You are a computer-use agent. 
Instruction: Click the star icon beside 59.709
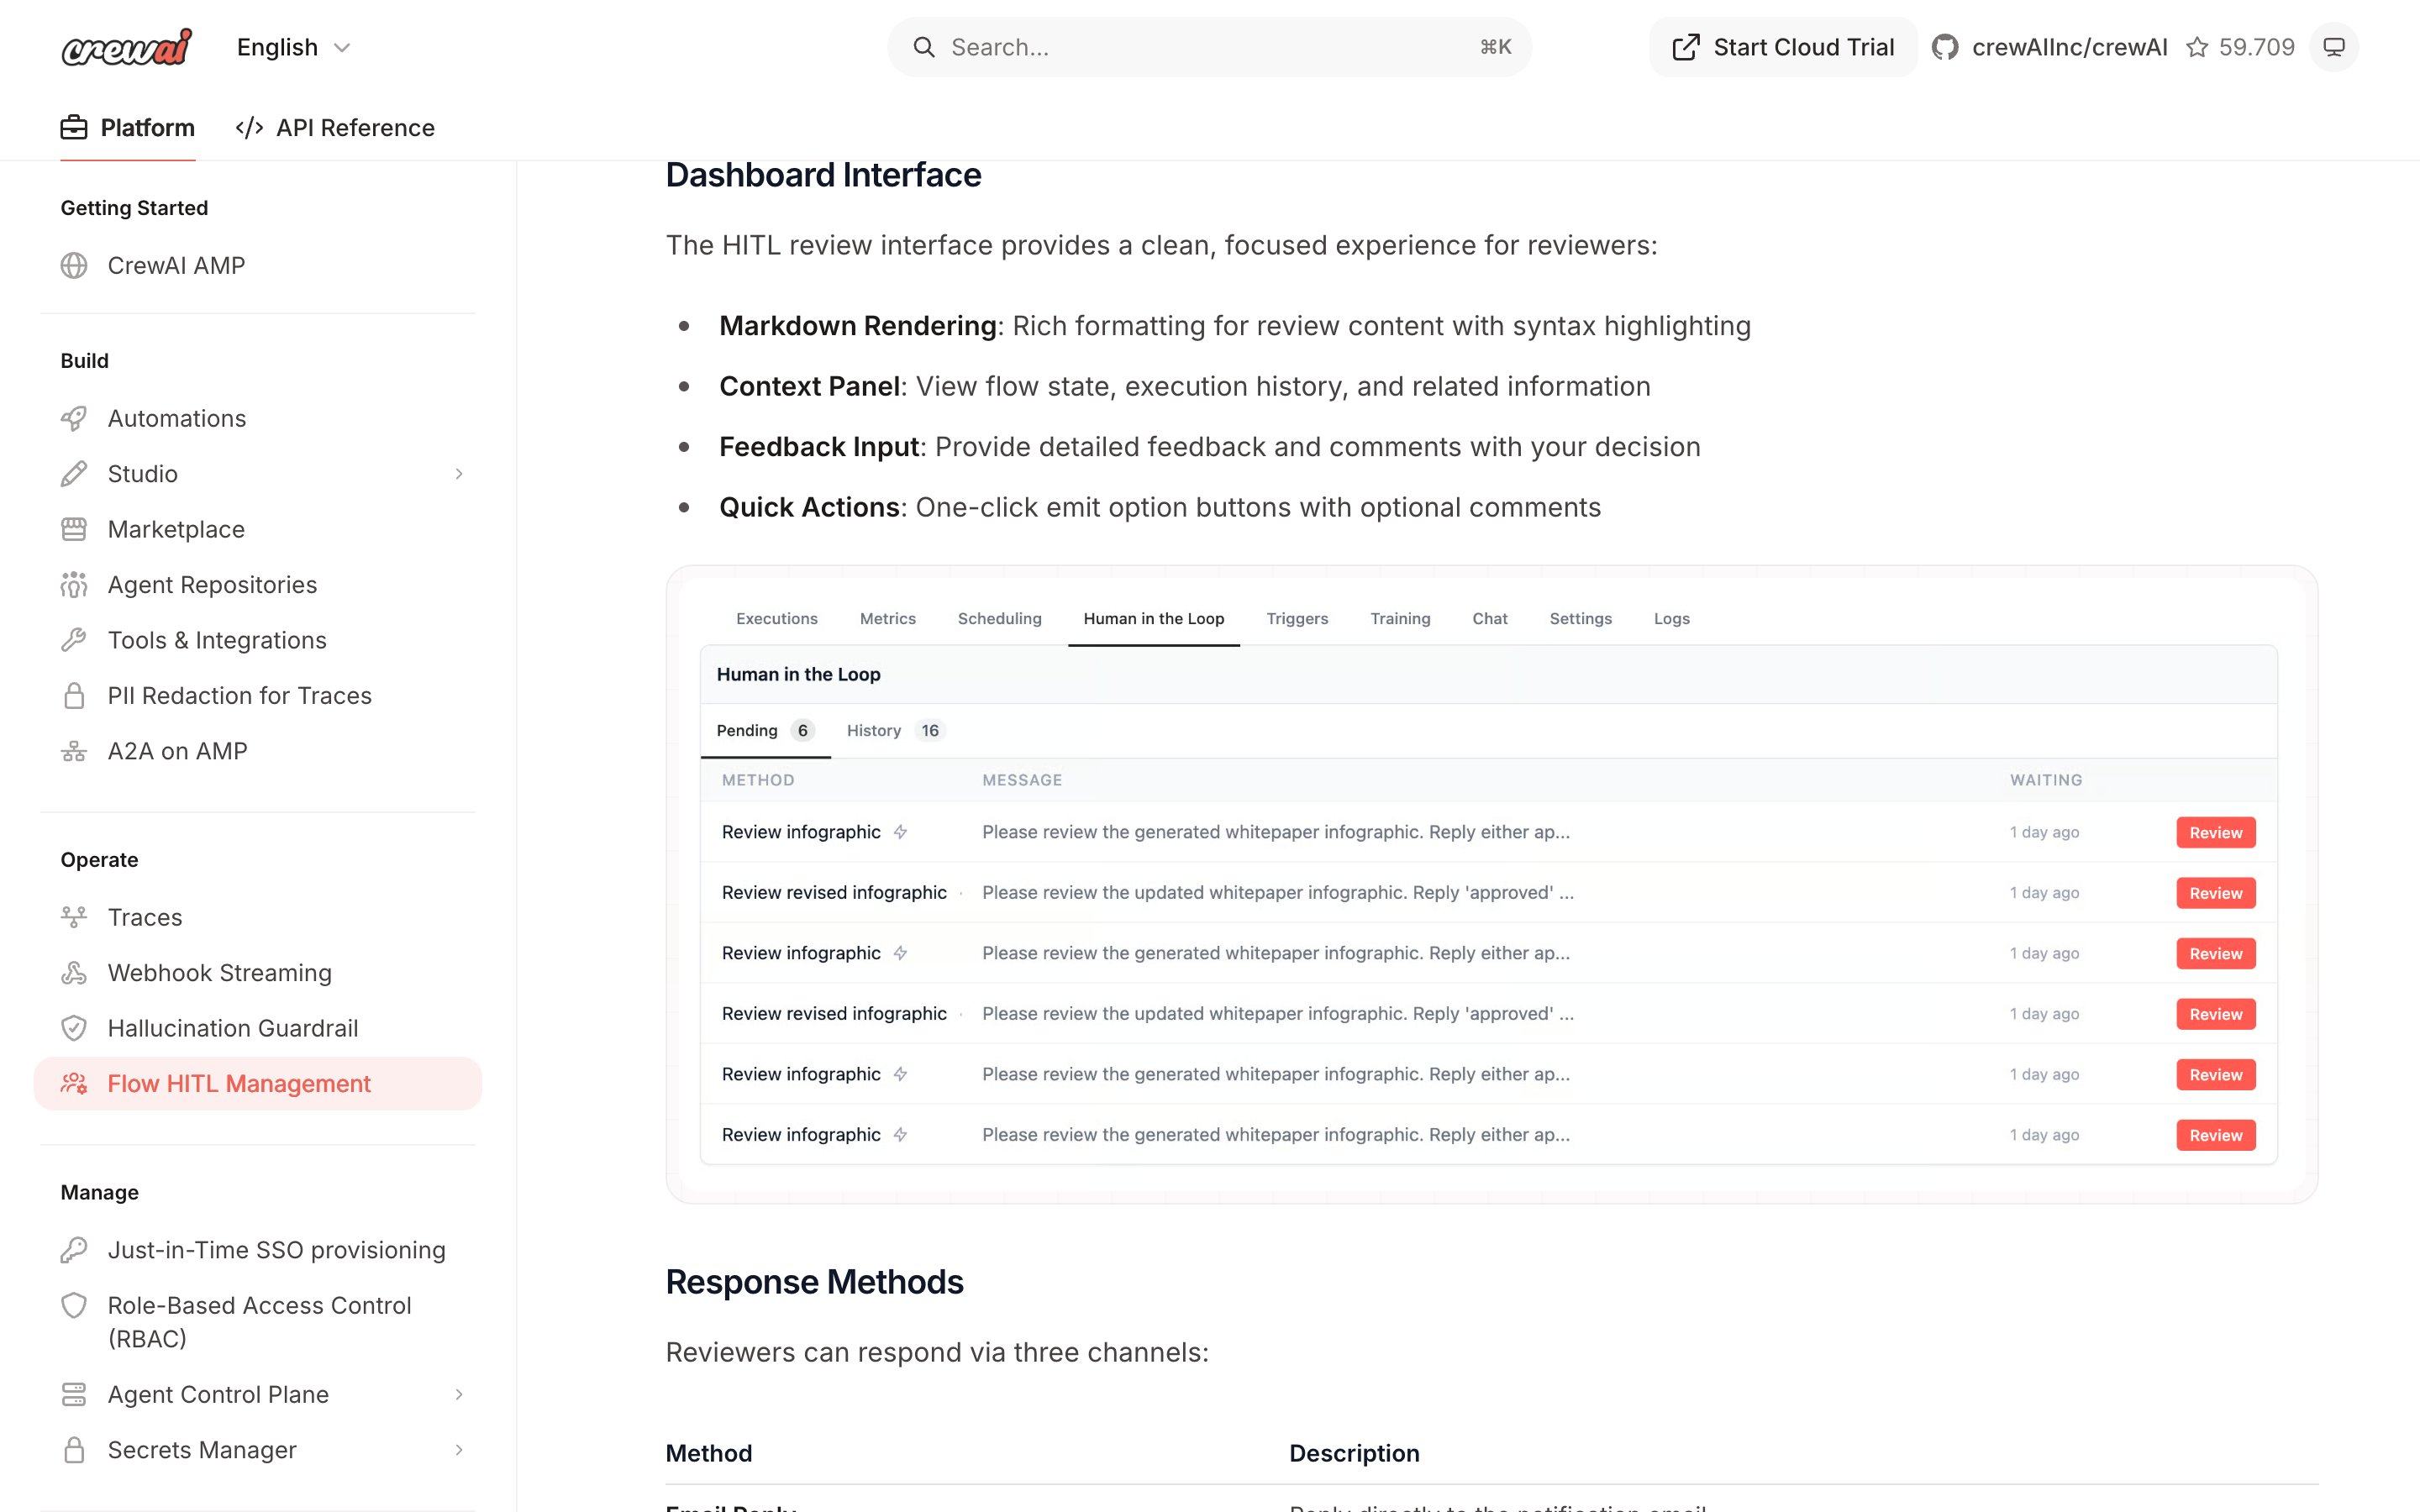pos(2197,47)
